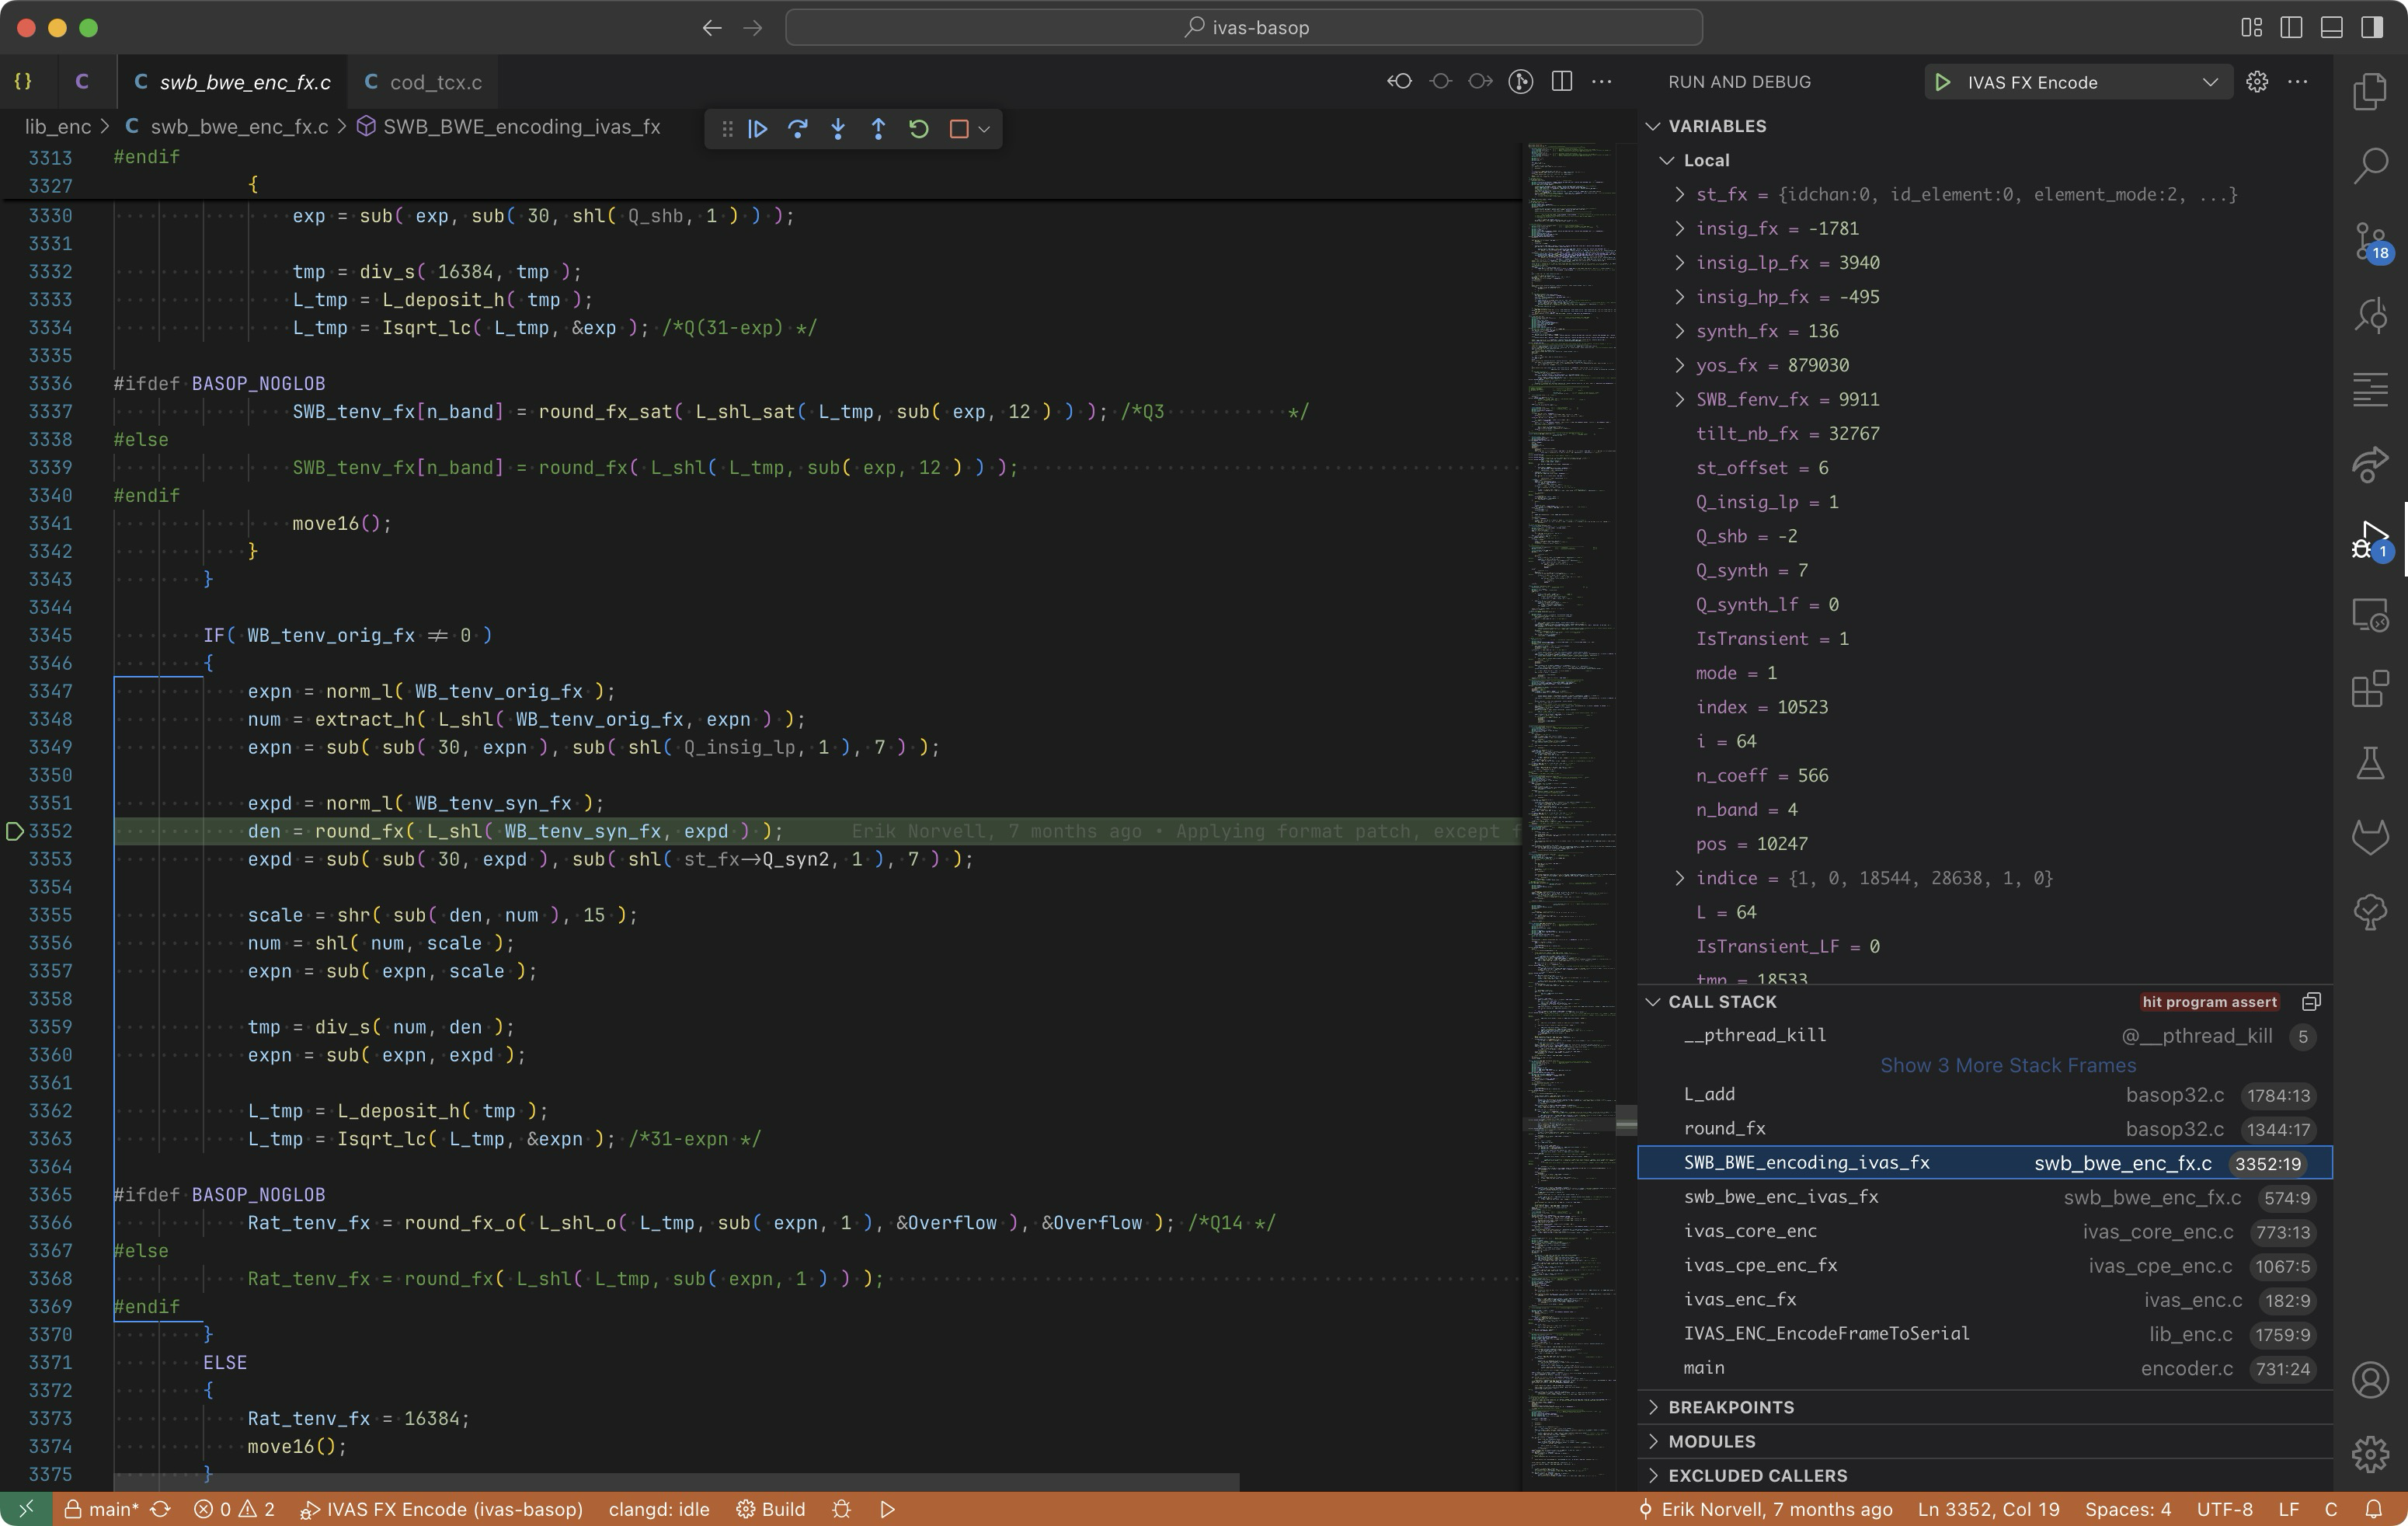
Task: Stop the debug session with the square icon
Action: tap(958, 129)
